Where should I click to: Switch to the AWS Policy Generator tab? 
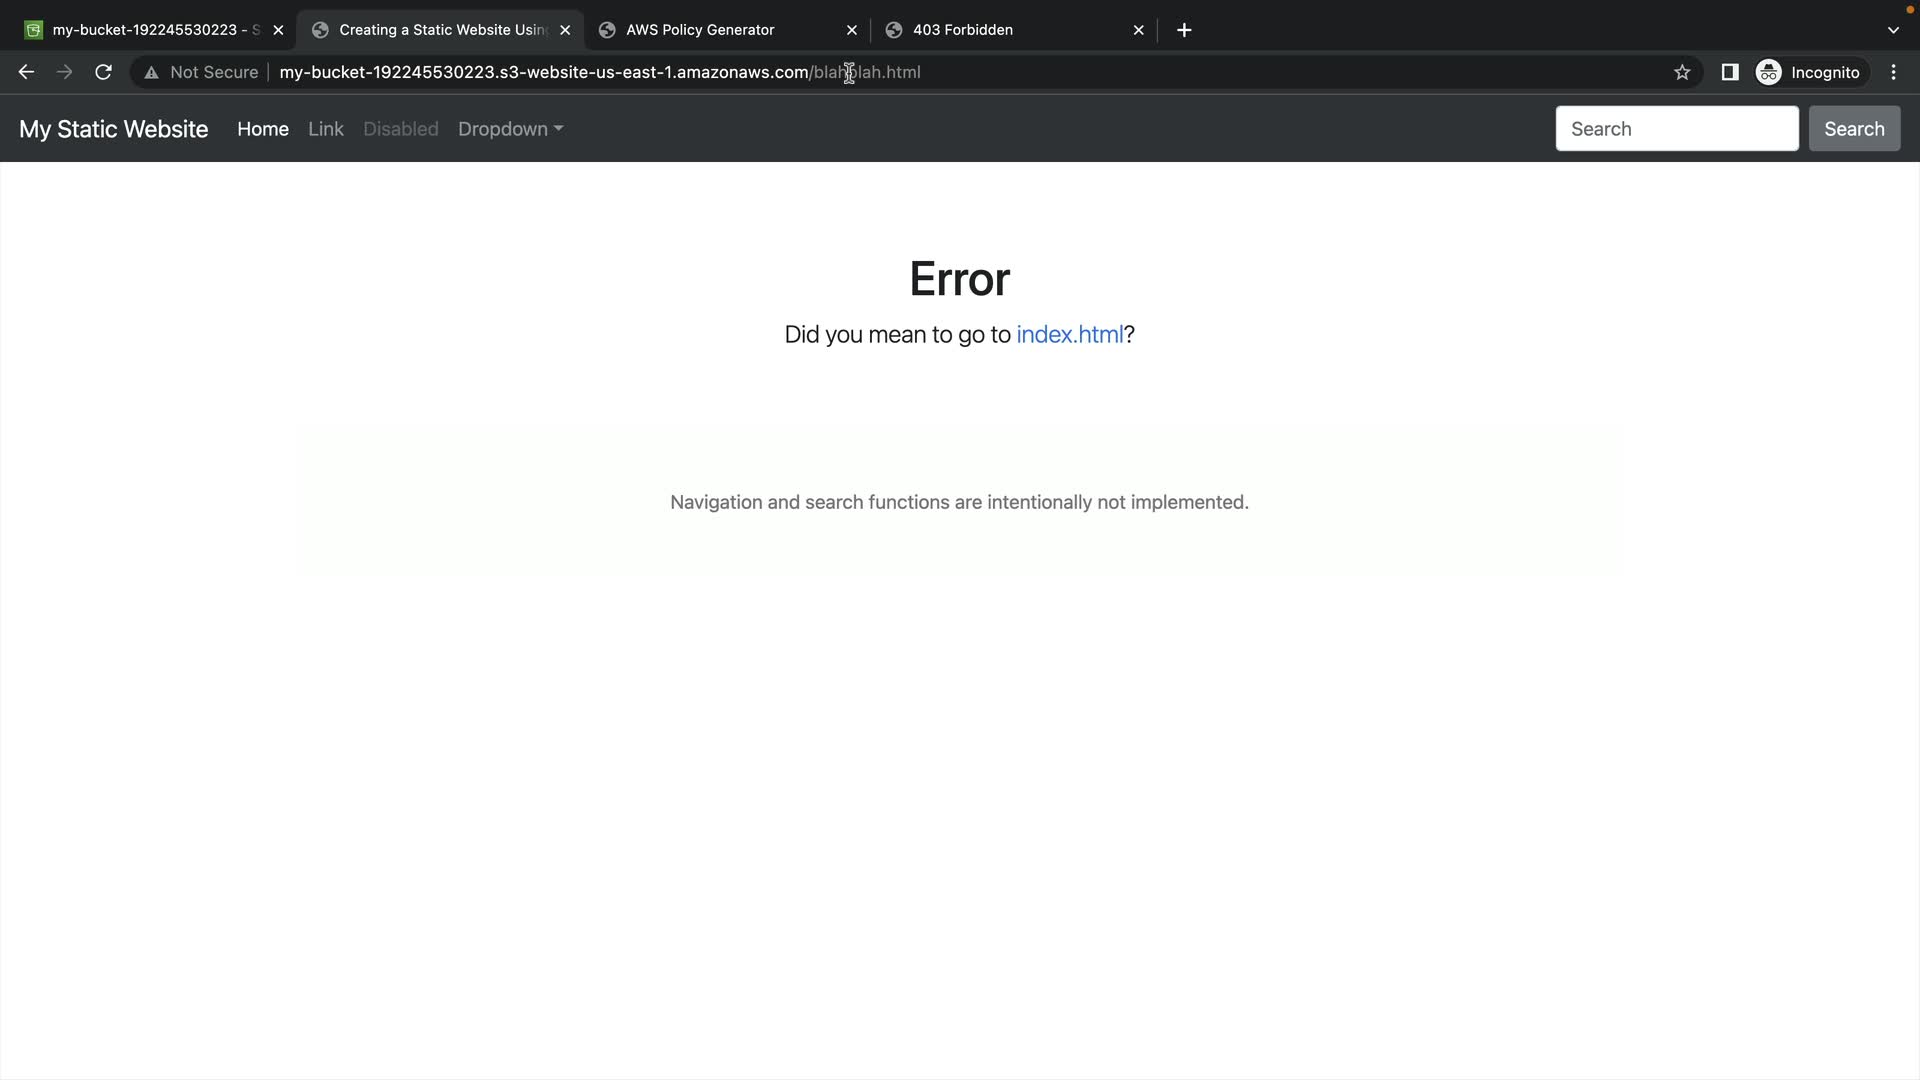coord(700,30)
